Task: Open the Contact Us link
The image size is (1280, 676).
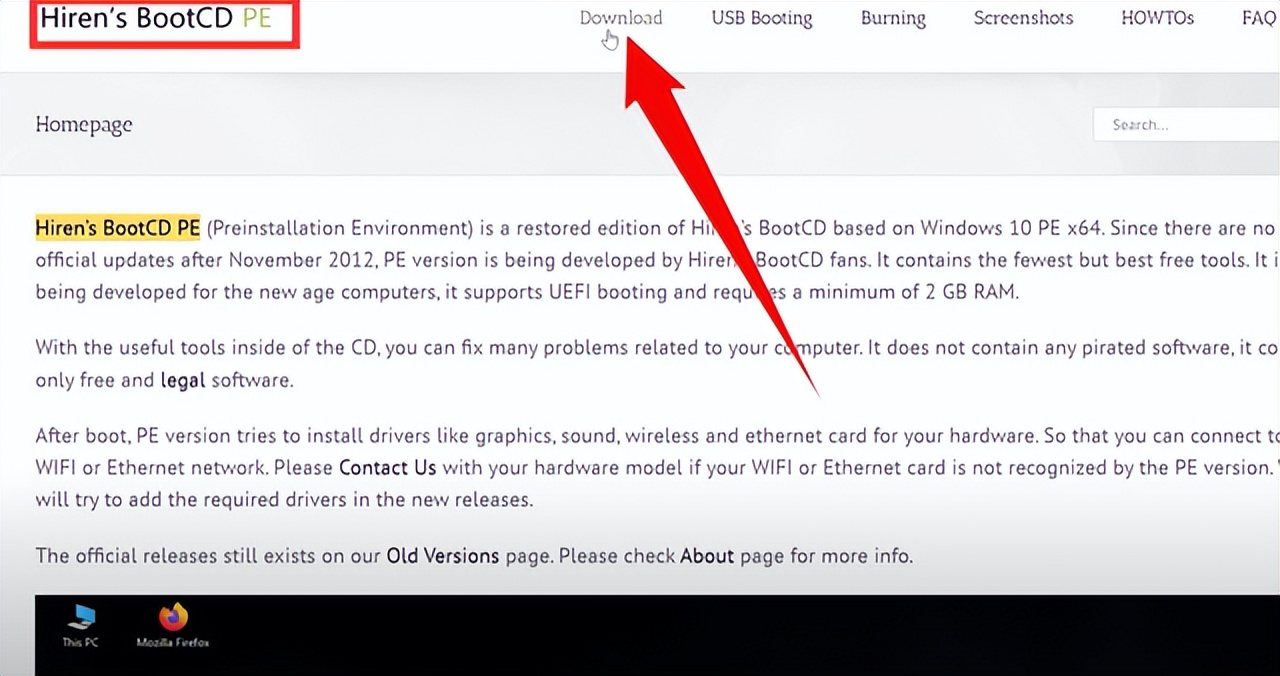Action: click(388, 467)
